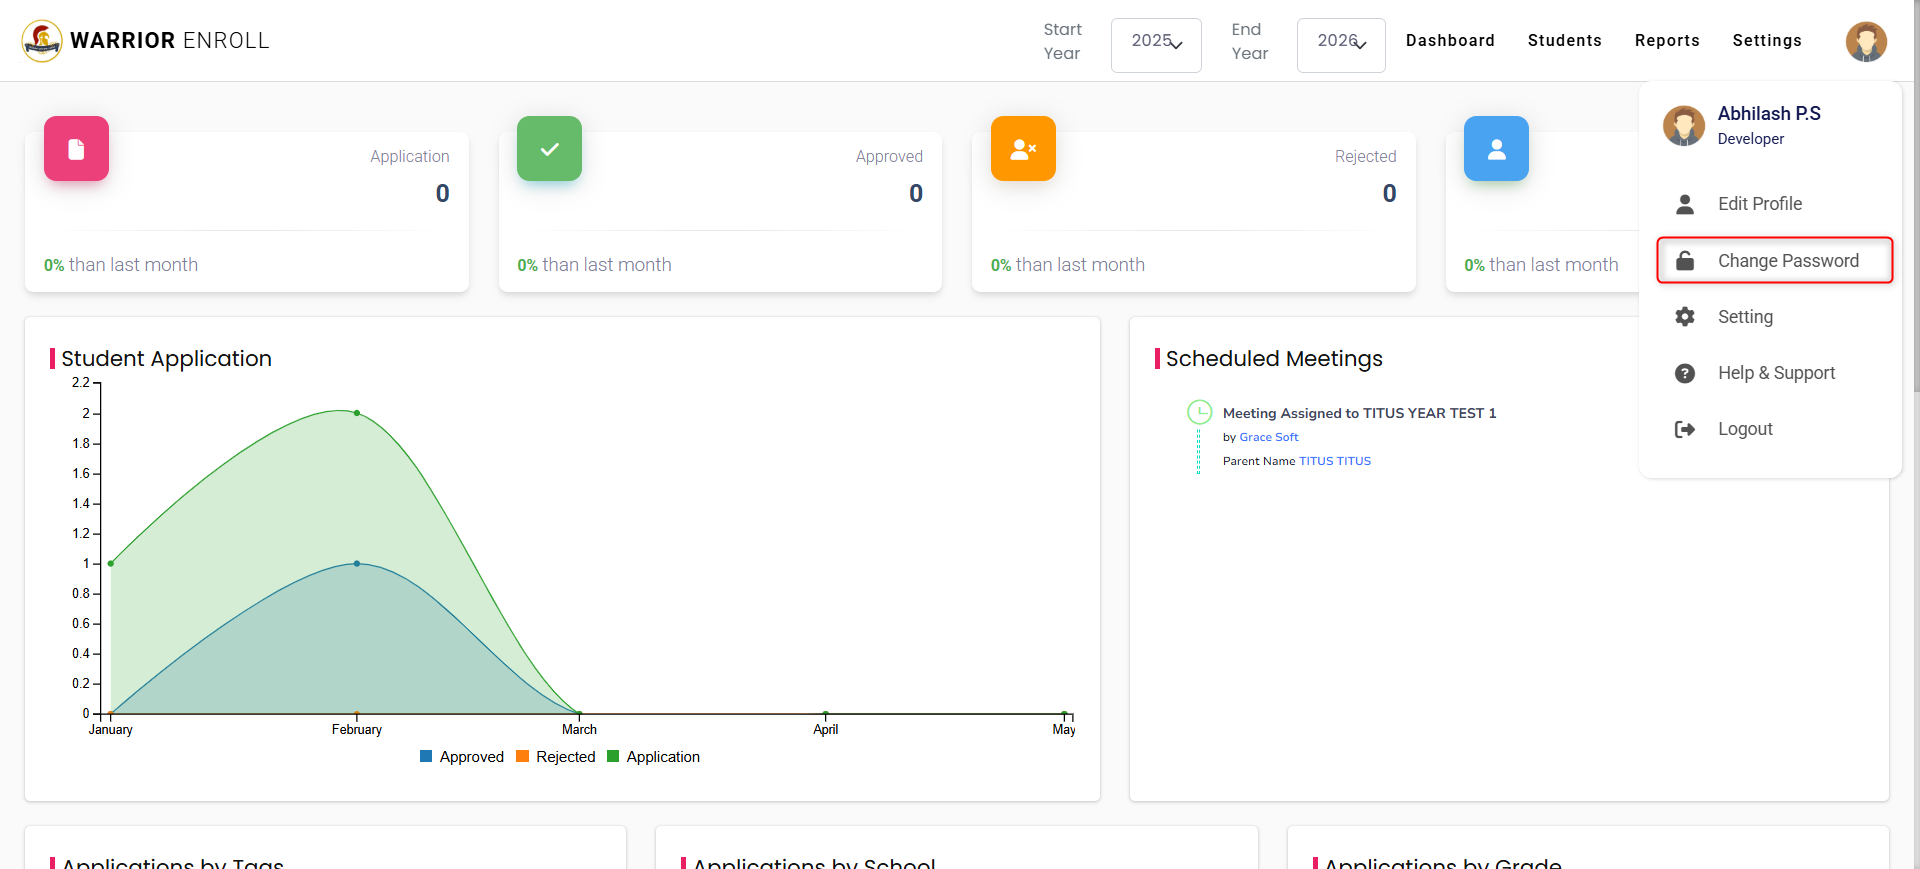Open the Reports navigation menu

pyautogui.click(x=1667, y=41)
